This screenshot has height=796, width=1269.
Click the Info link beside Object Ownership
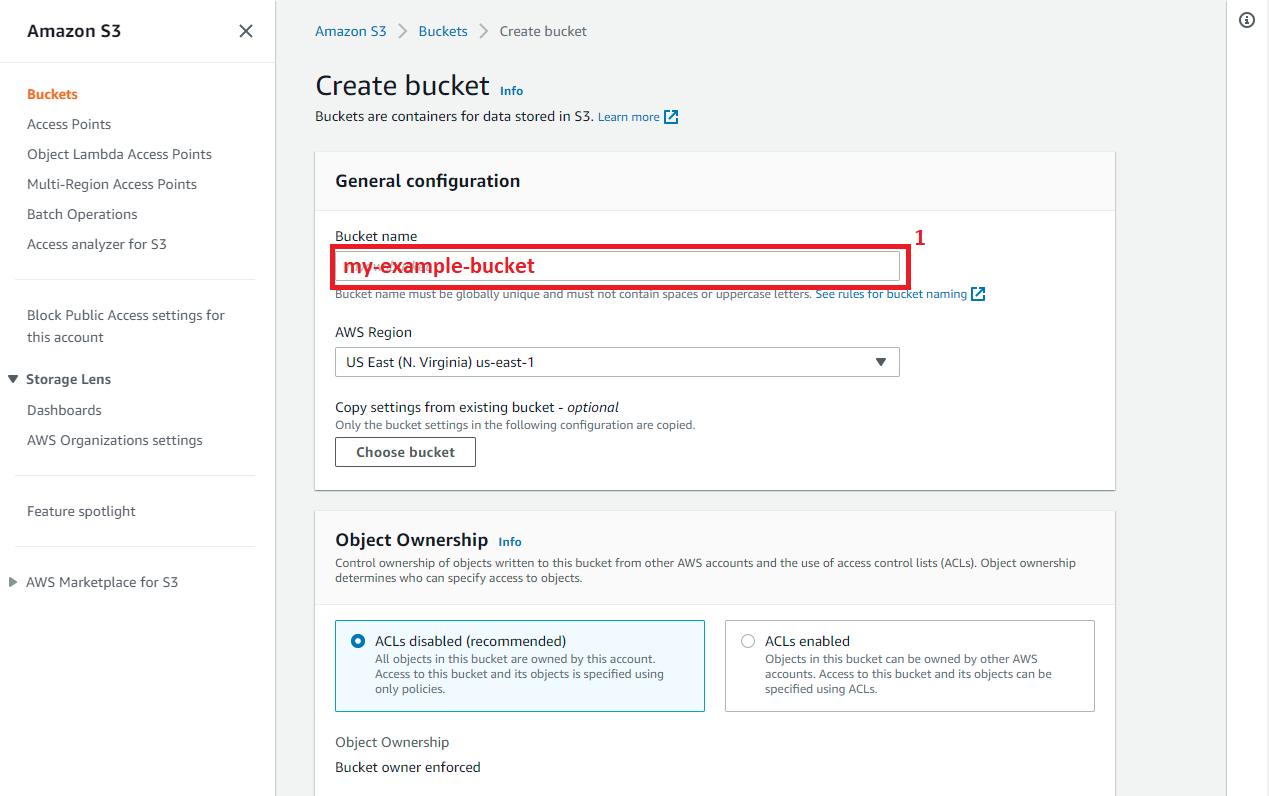tap(509, 541)
